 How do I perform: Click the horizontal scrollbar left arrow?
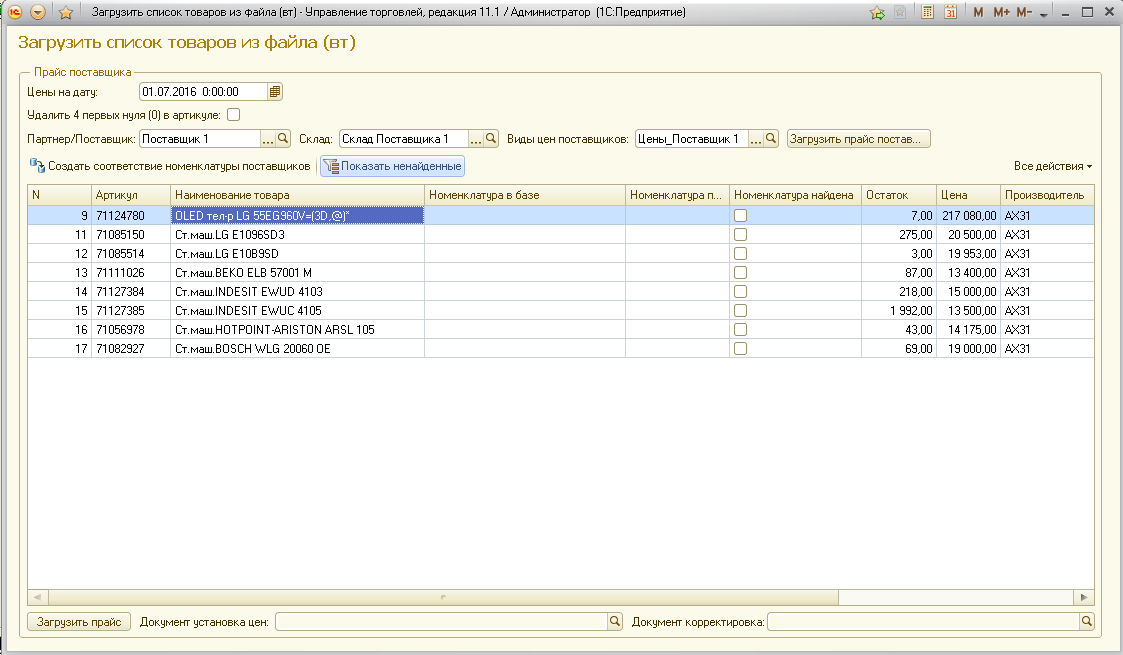(x=38, y=597)
